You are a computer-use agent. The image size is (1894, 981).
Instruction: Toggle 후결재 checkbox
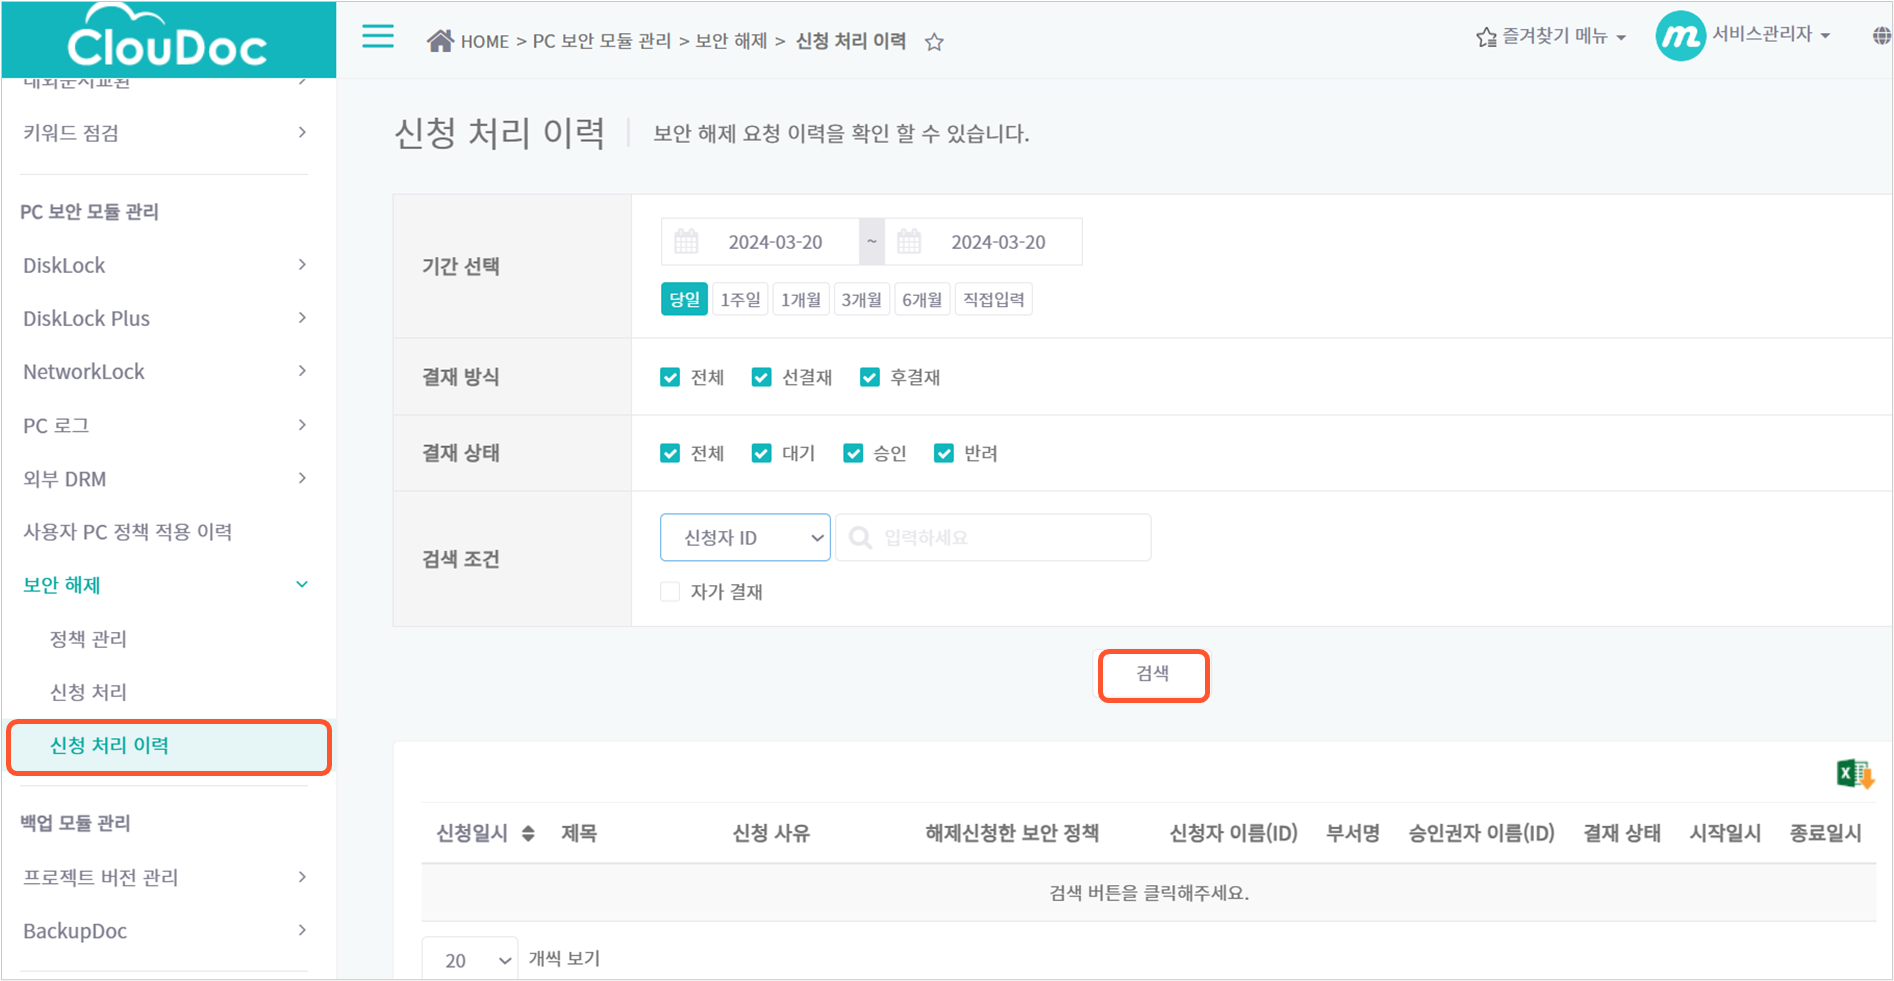pyautogui.click(x=870, y=377)
